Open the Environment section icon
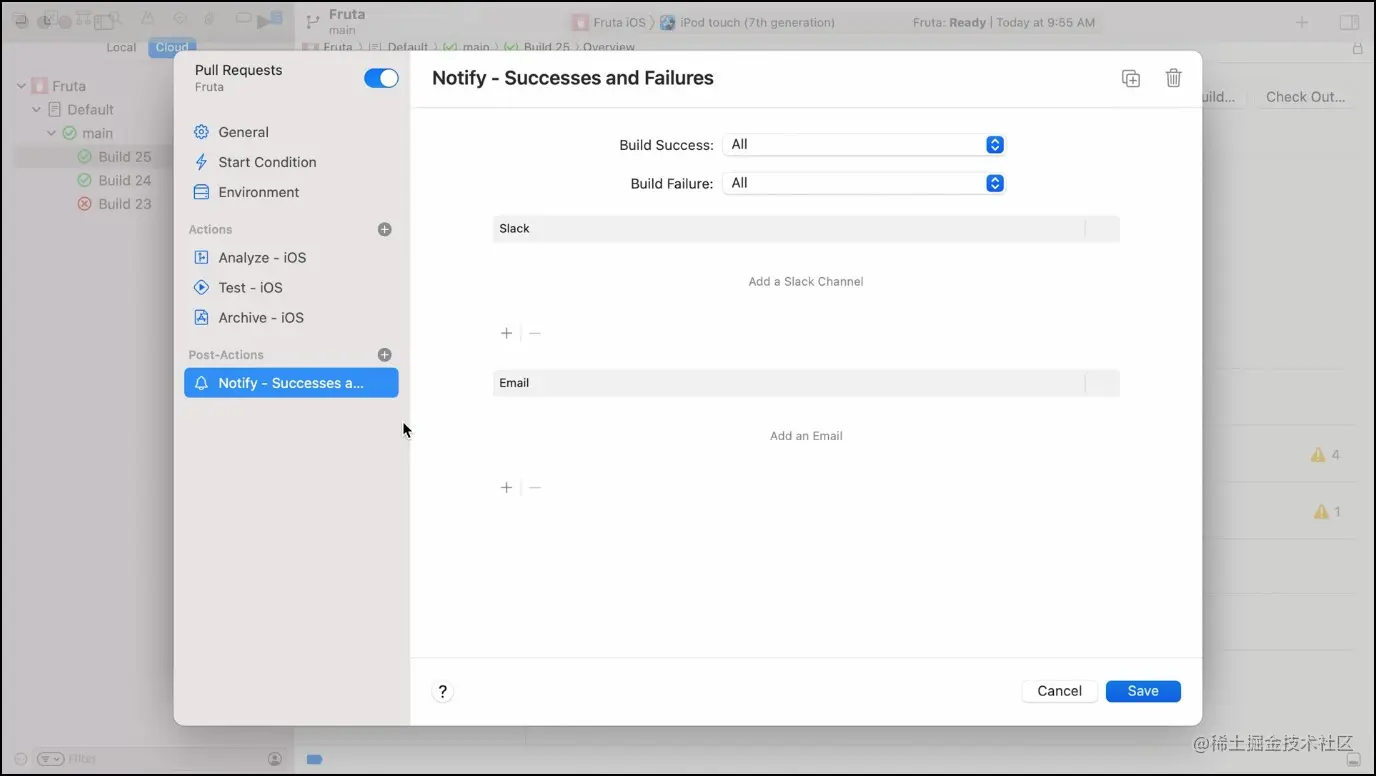 coord(201,192)
